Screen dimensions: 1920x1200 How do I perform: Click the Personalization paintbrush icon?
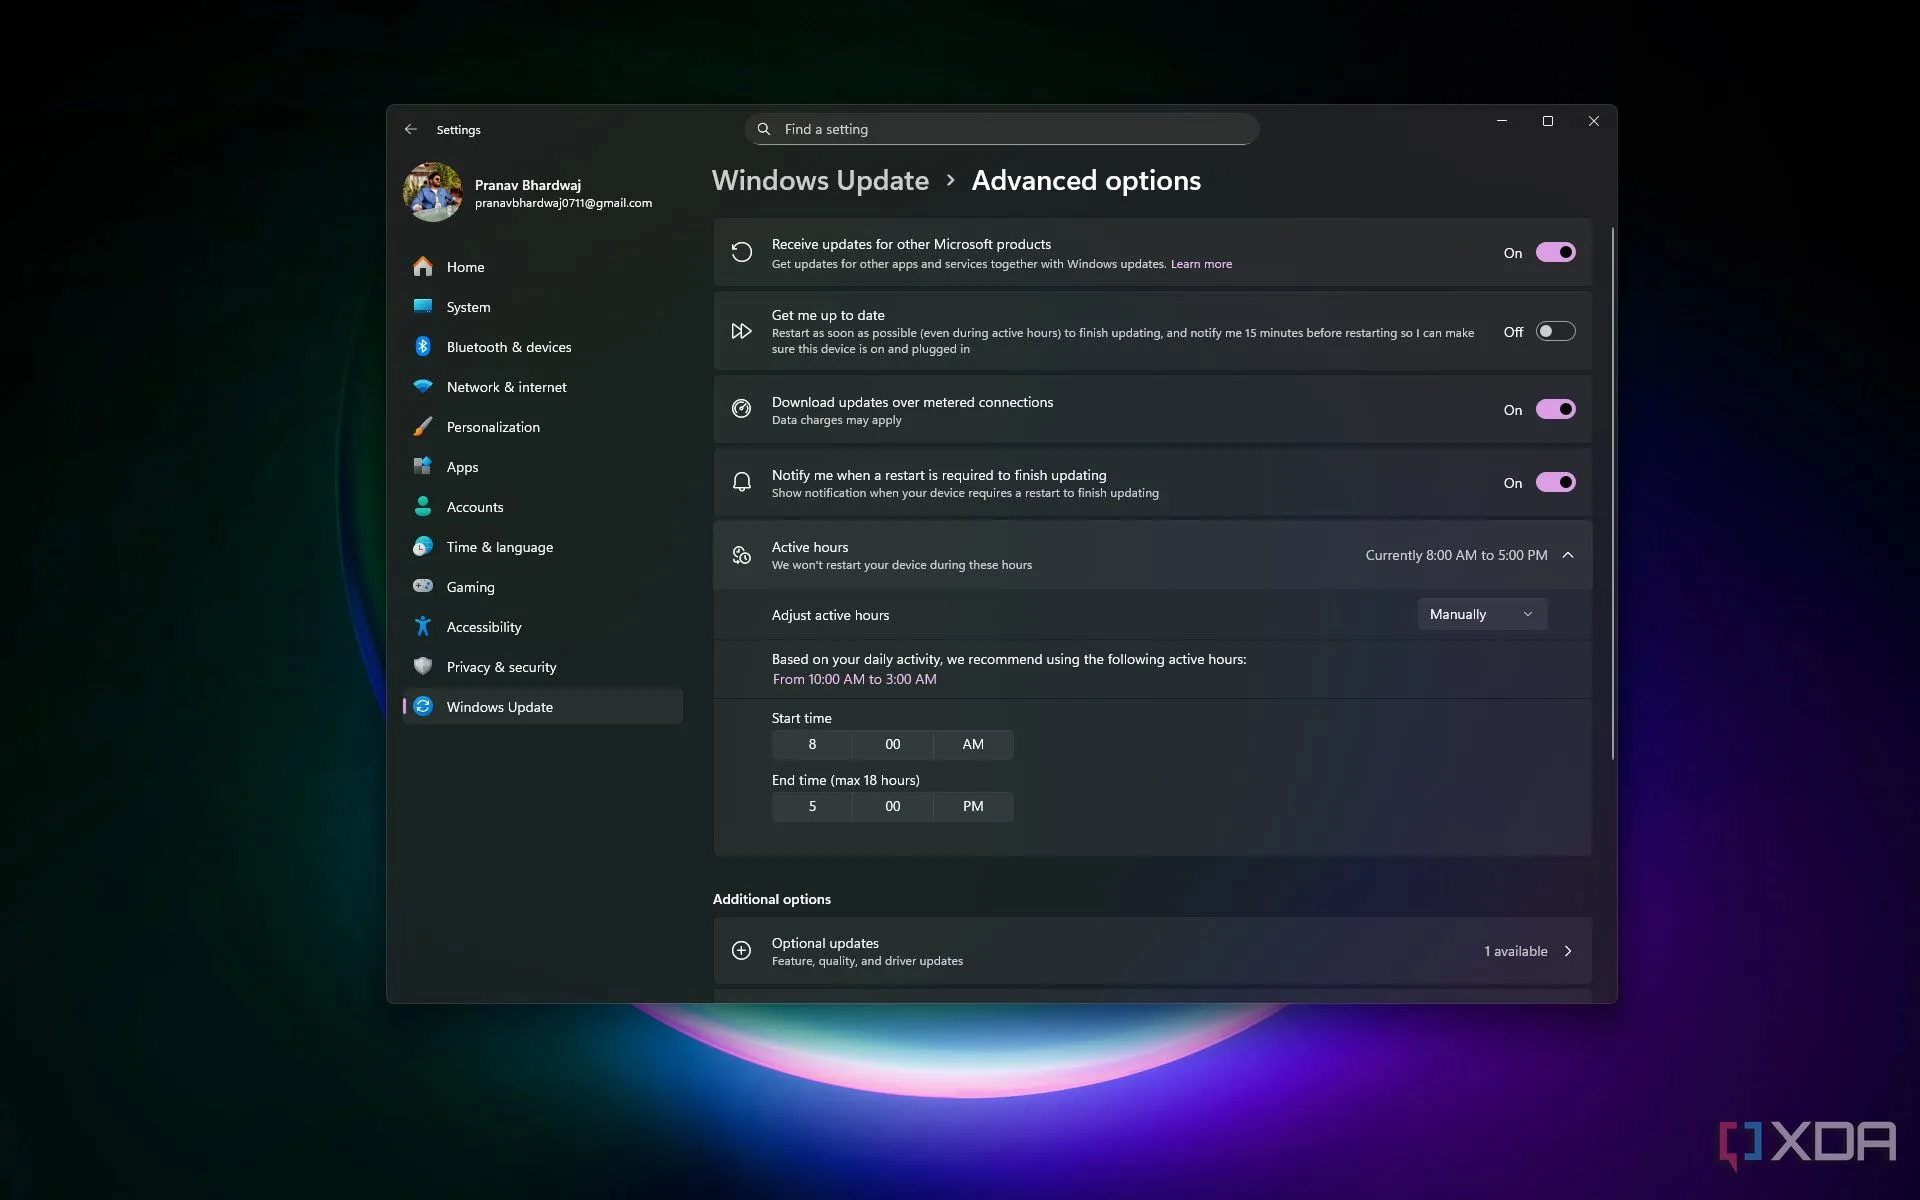pyautogui.click(x=423, y=426)
